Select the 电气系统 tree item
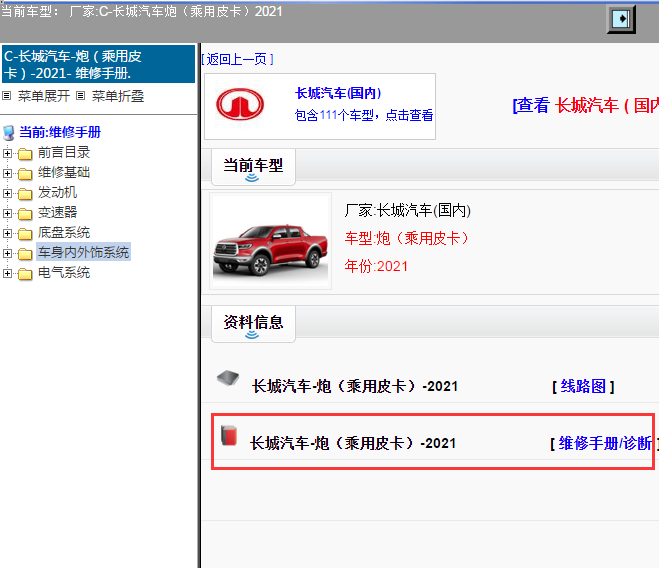Image resolution: width=659 pixels, height=568 pixels. click(64, 273)
